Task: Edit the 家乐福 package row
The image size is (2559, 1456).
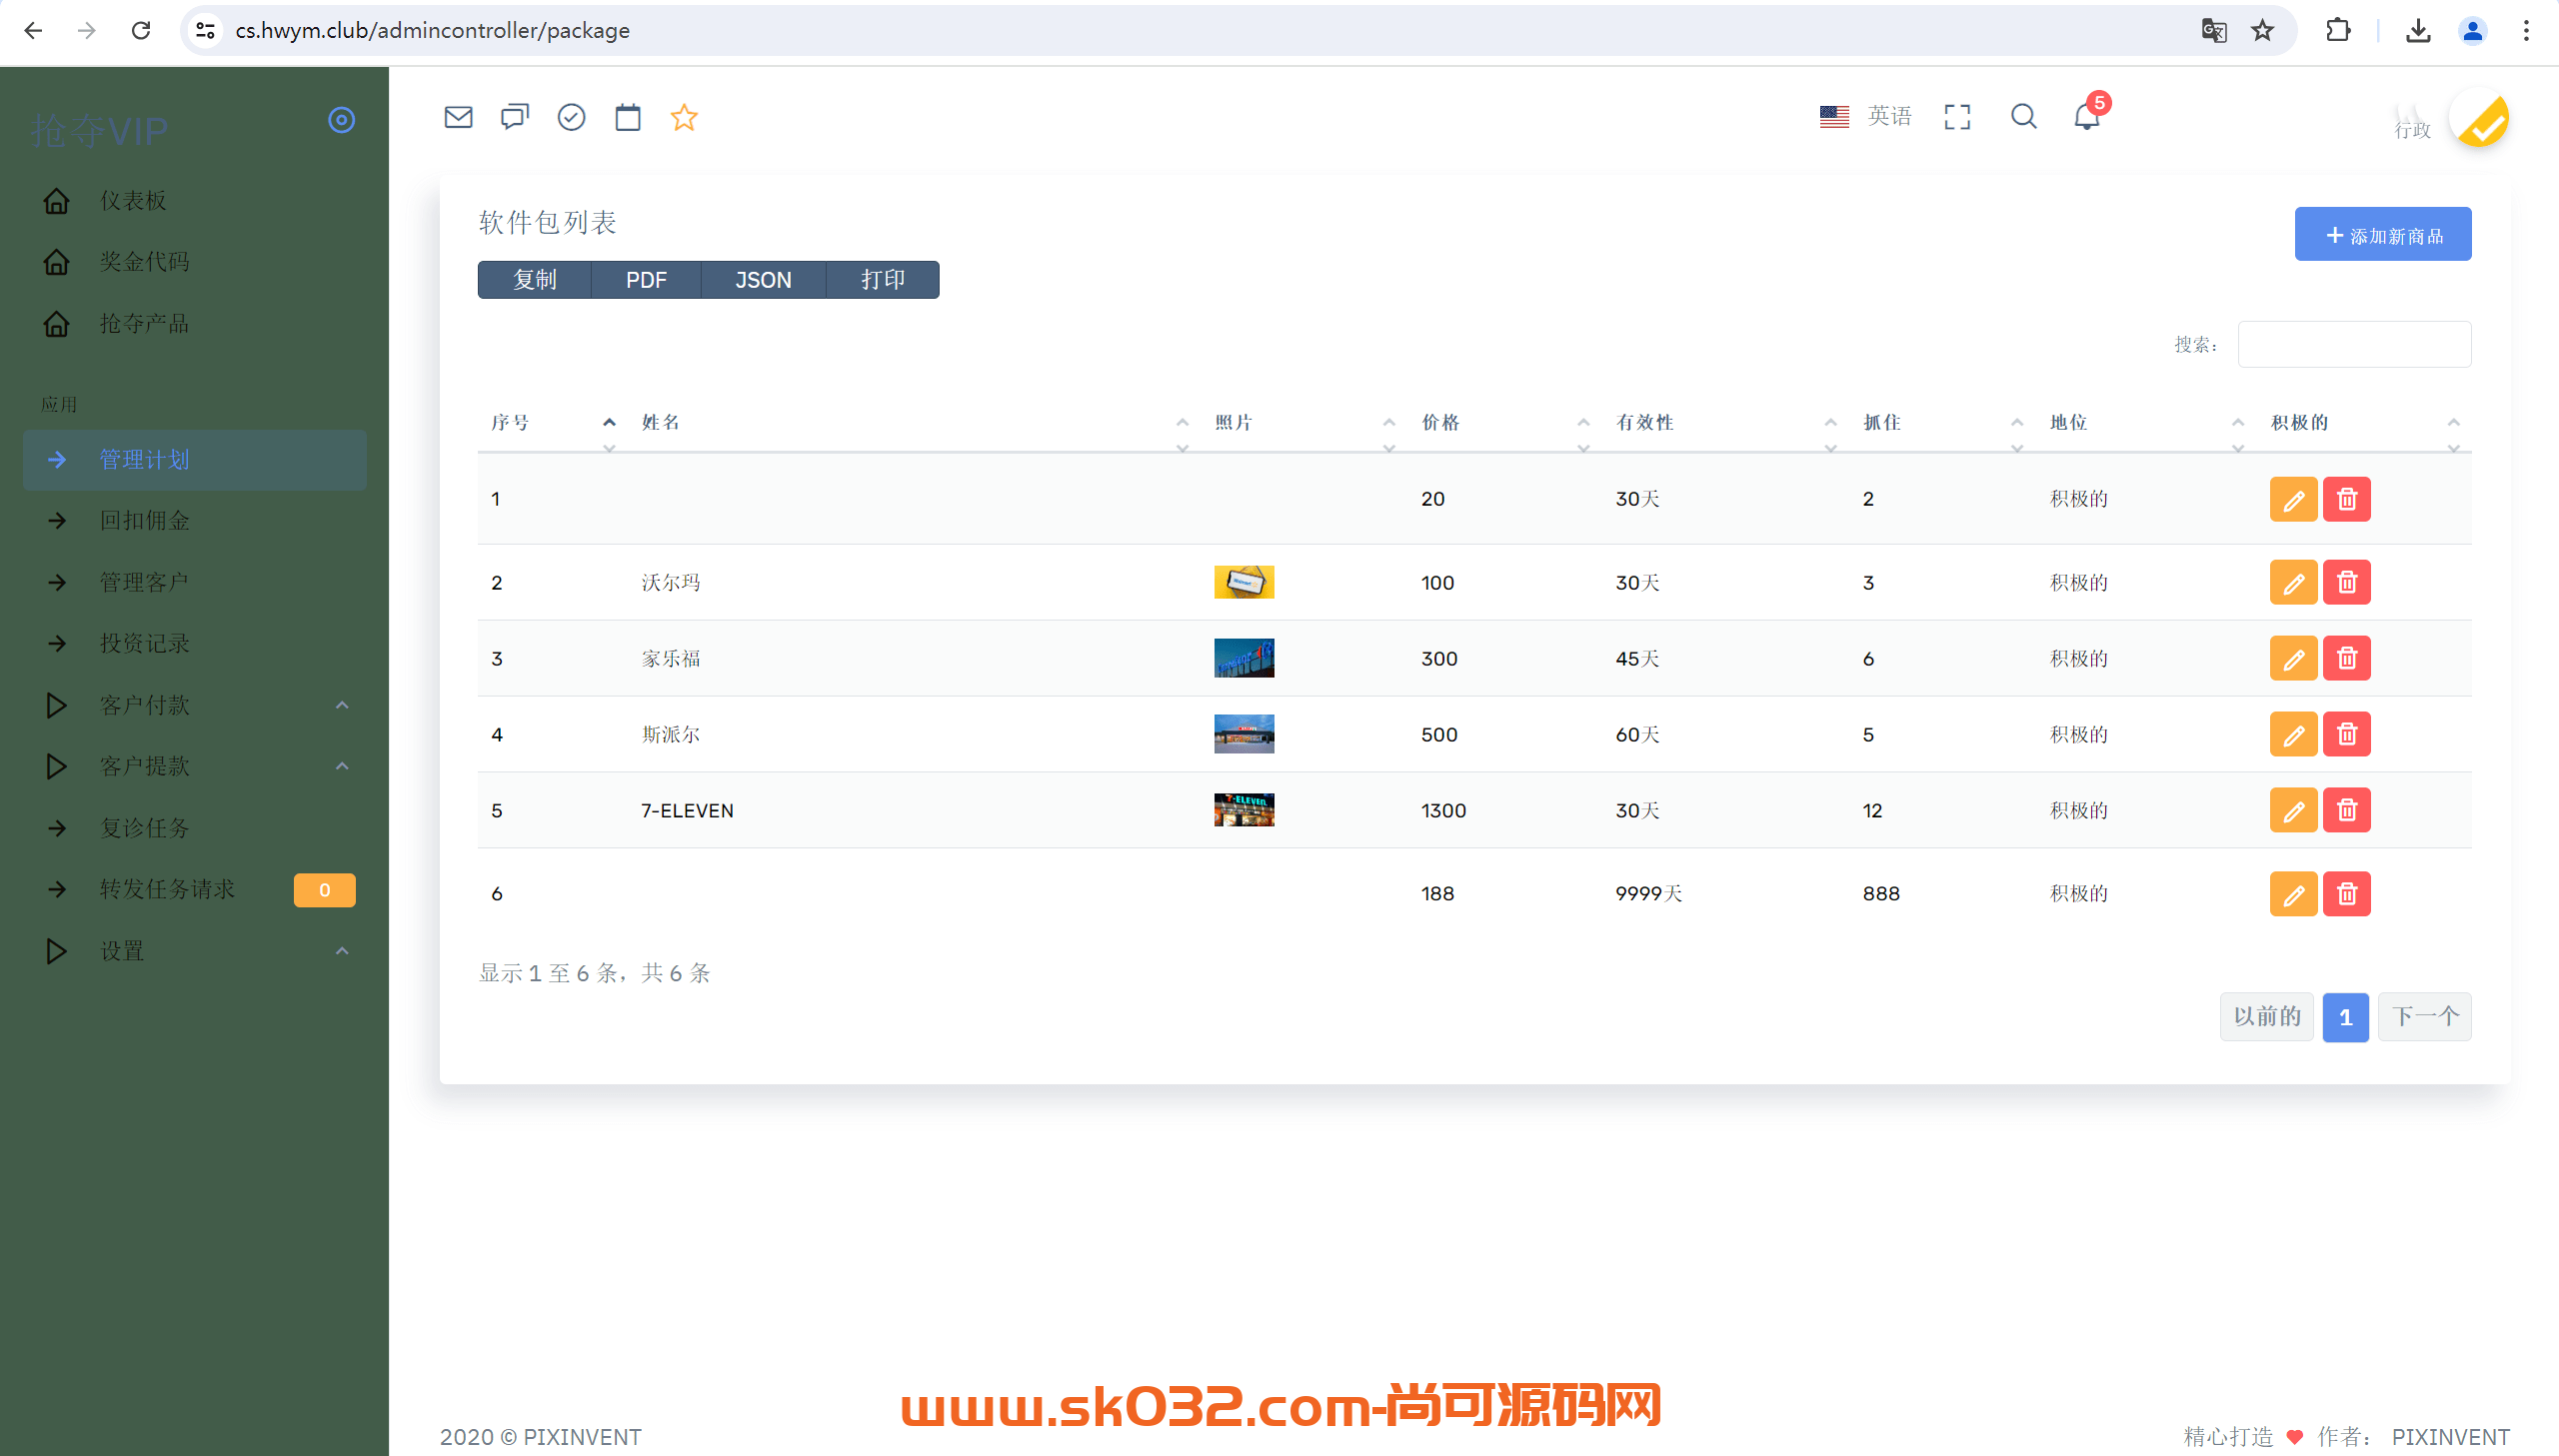Action: coord(2293,659)
